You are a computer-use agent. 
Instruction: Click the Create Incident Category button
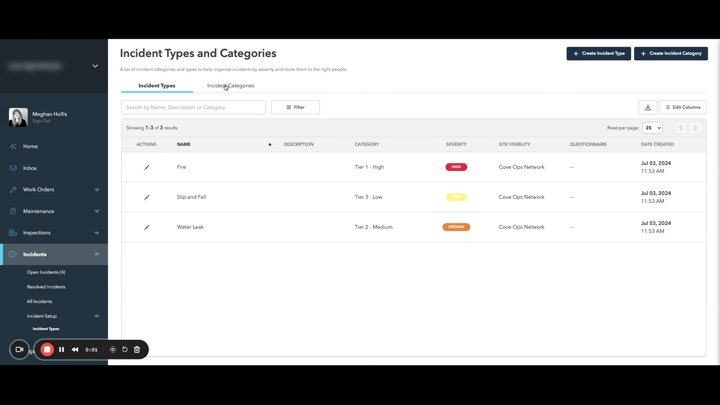click(670, 54)
